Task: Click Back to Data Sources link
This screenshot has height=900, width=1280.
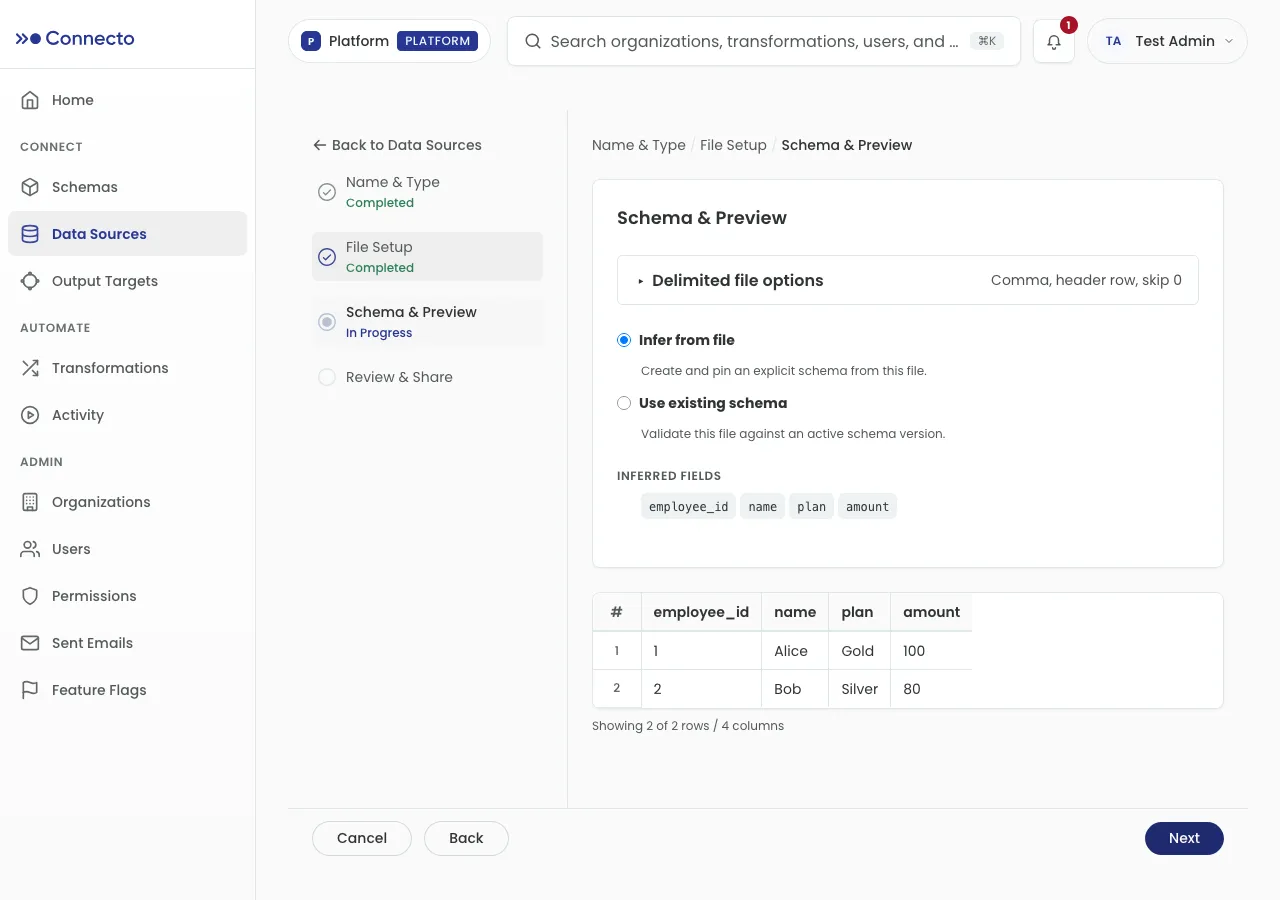Action: (397, 145)
